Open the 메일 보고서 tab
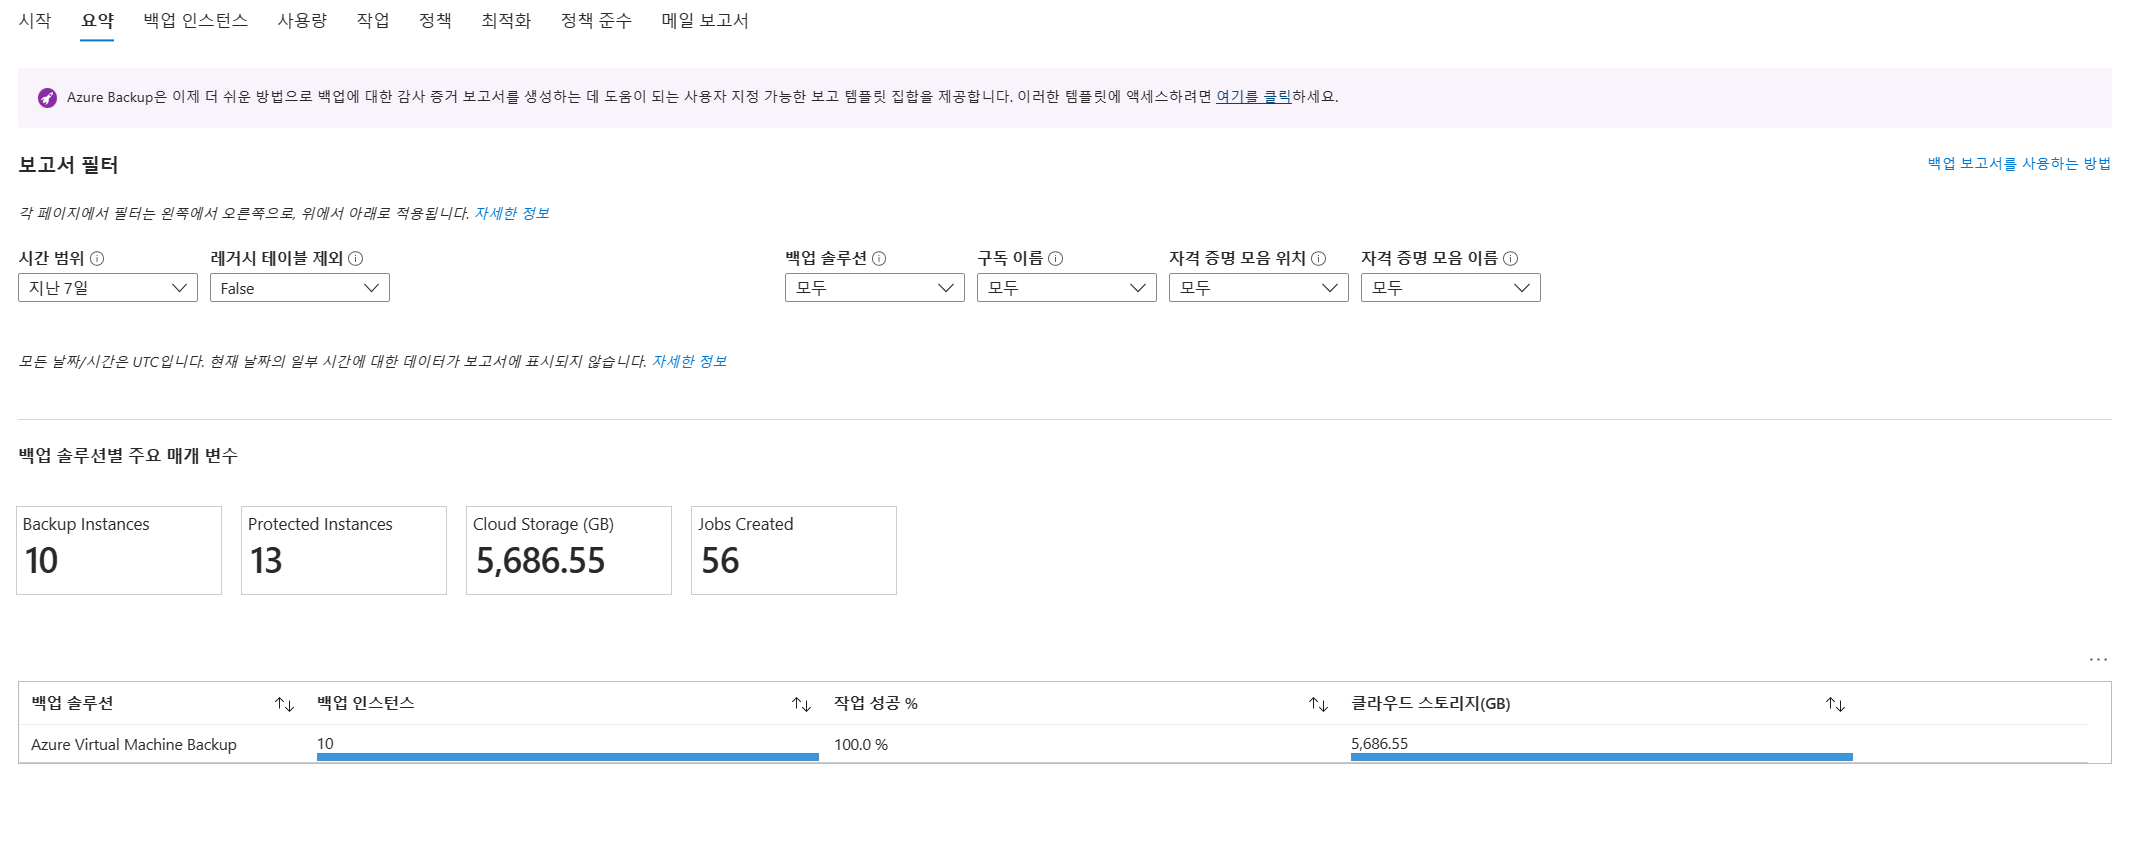 (705, 21)
